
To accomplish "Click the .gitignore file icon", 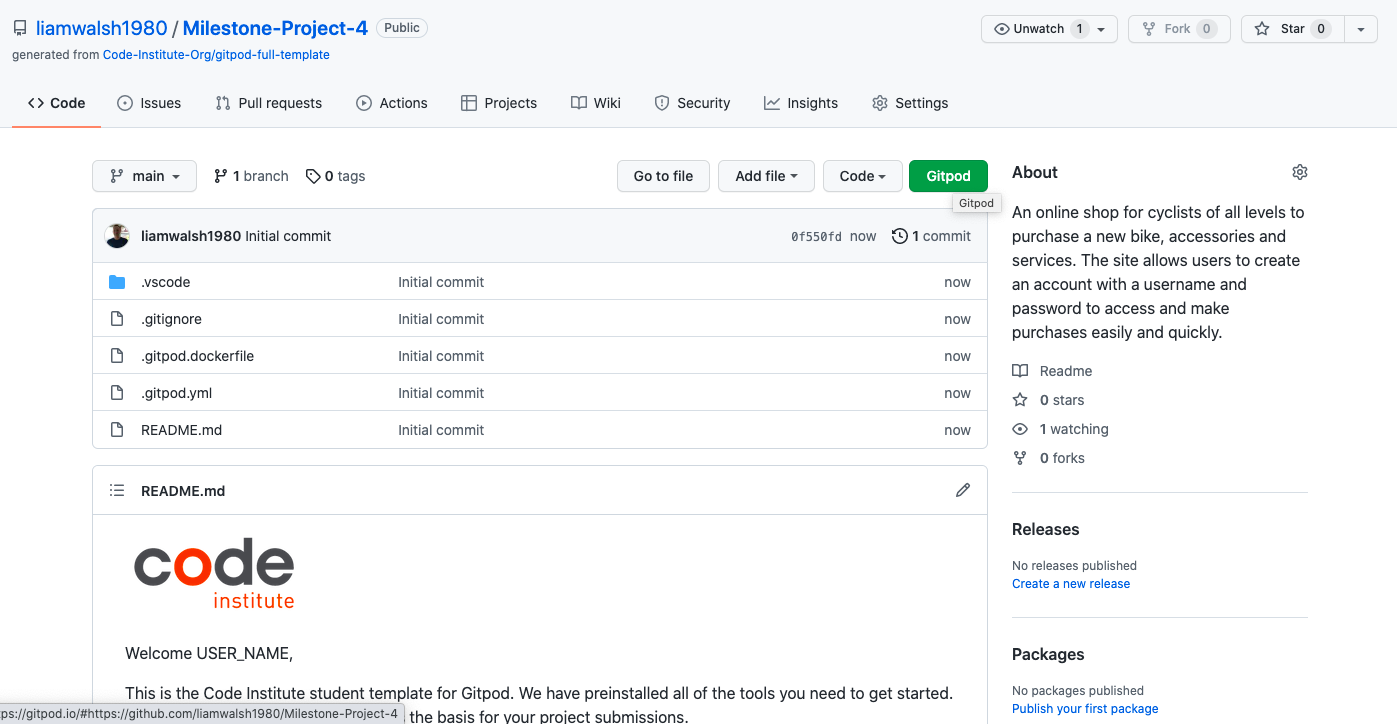I will pyautogui.click(x=117, y=319).
